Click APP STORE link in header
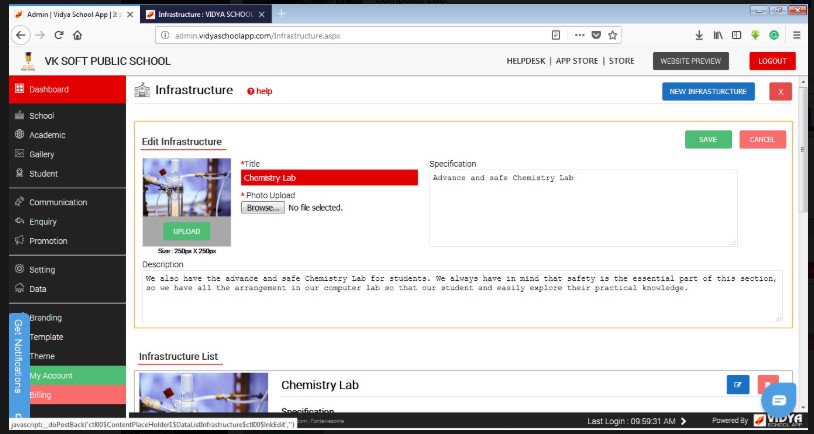 pos(577,61)
